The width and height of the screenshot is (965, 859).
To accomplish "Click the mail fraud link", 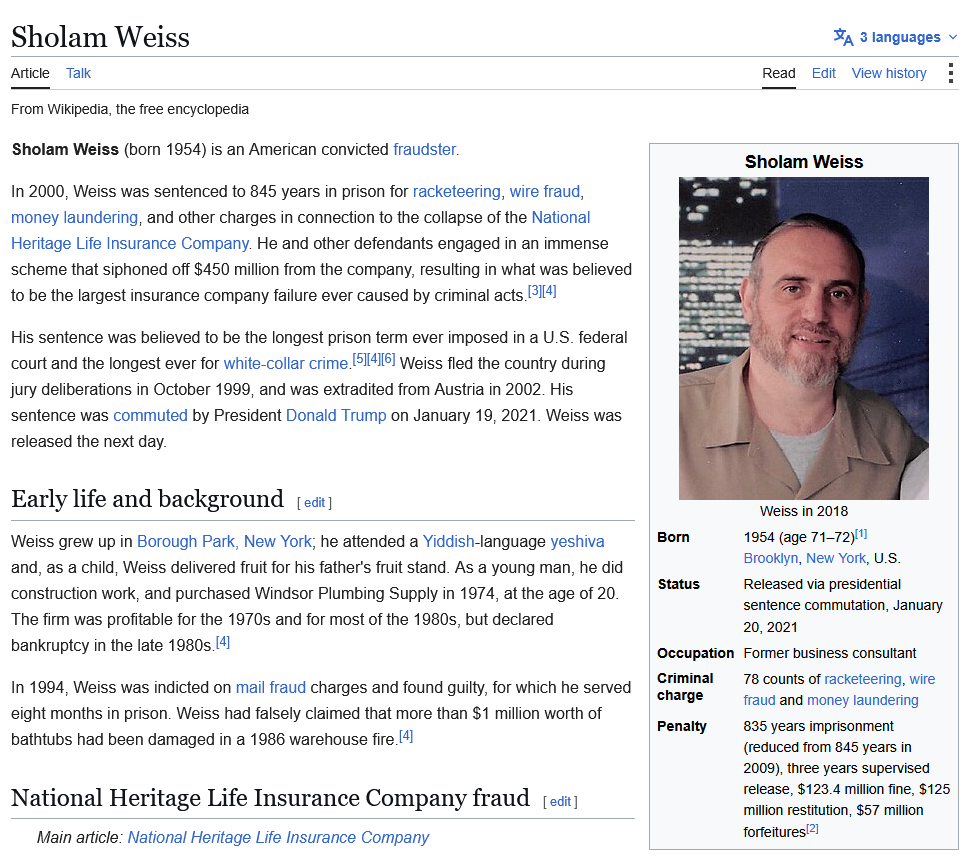I will (271, 687).
